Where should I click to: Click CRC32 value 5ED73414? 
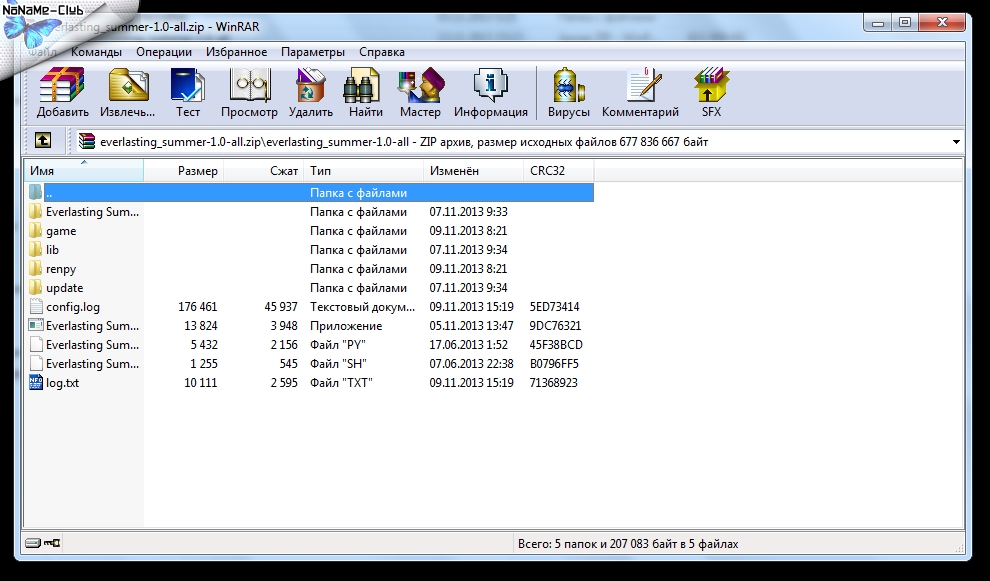[554, 307]
